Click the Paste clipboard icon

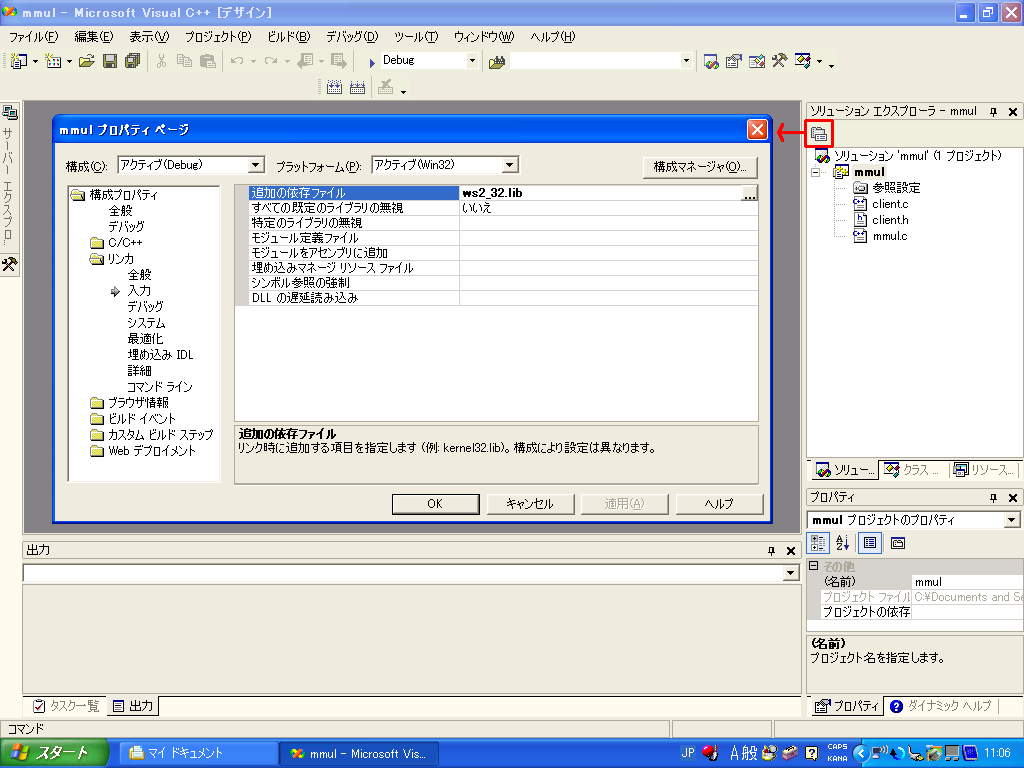(208, 61)
